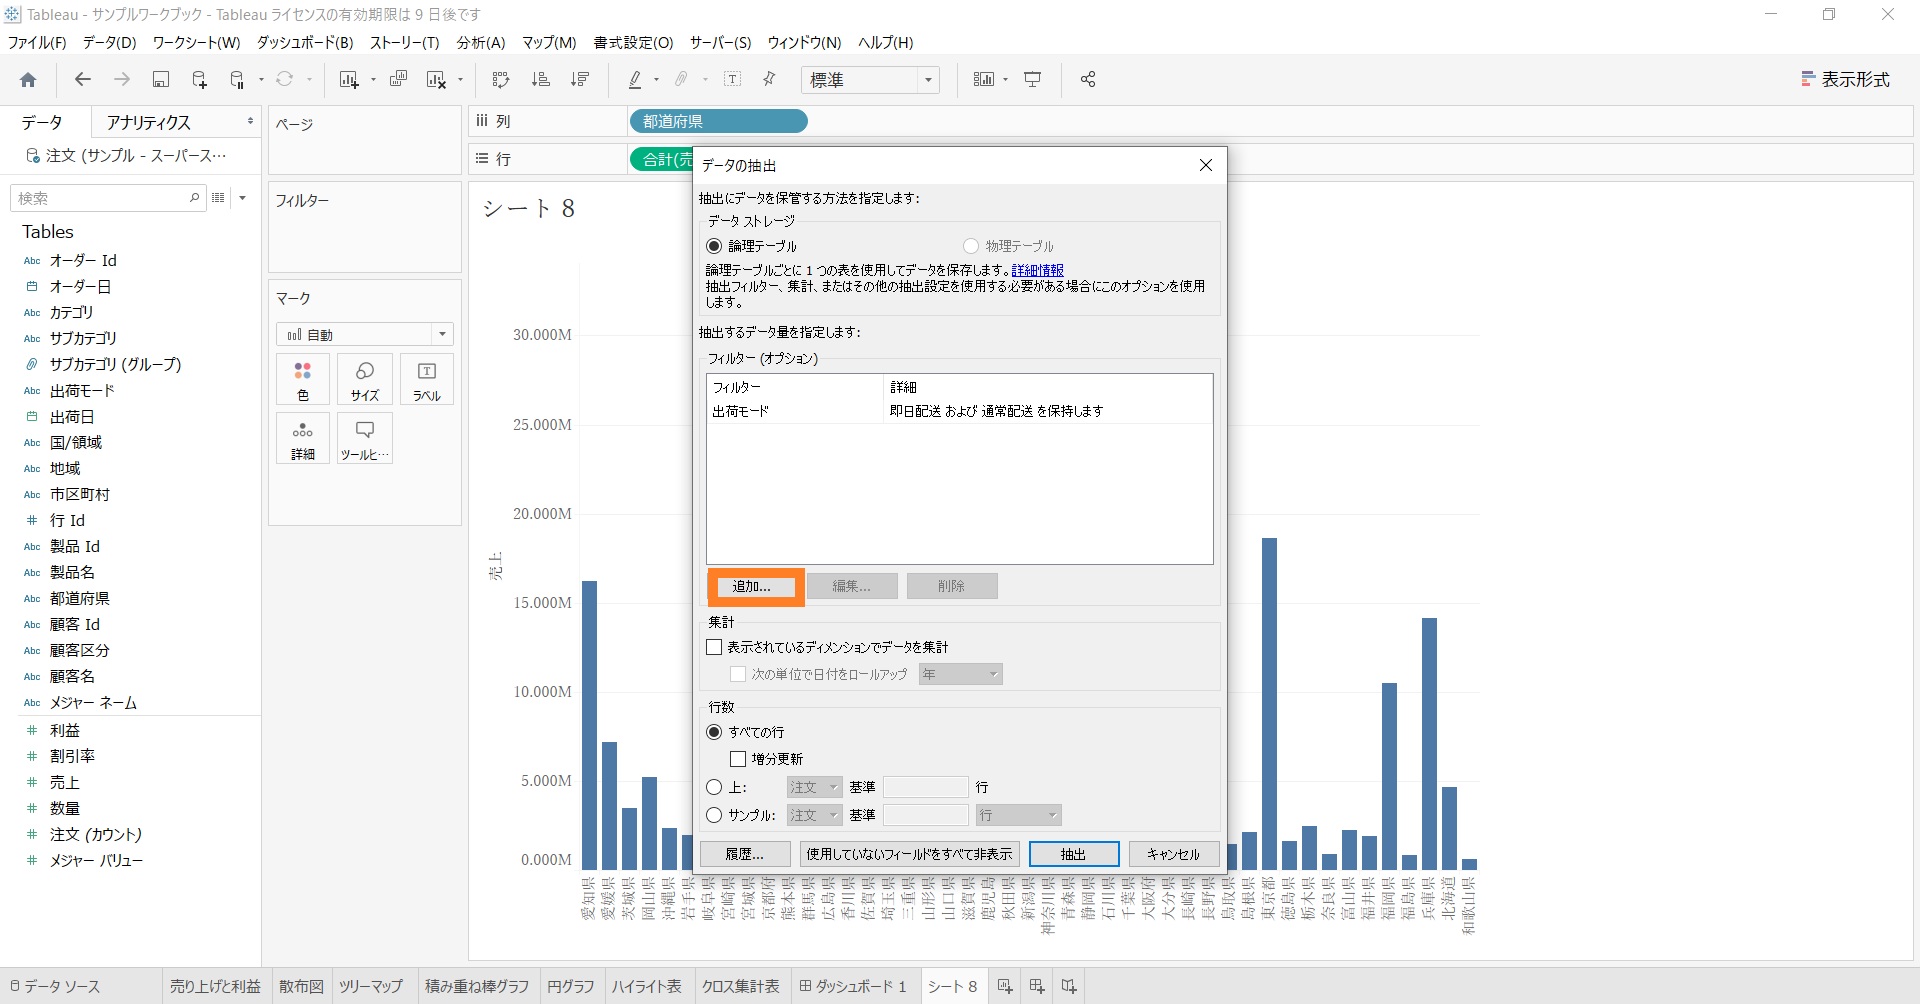Select the 物理テーブル radio button

tap(970, 246)
